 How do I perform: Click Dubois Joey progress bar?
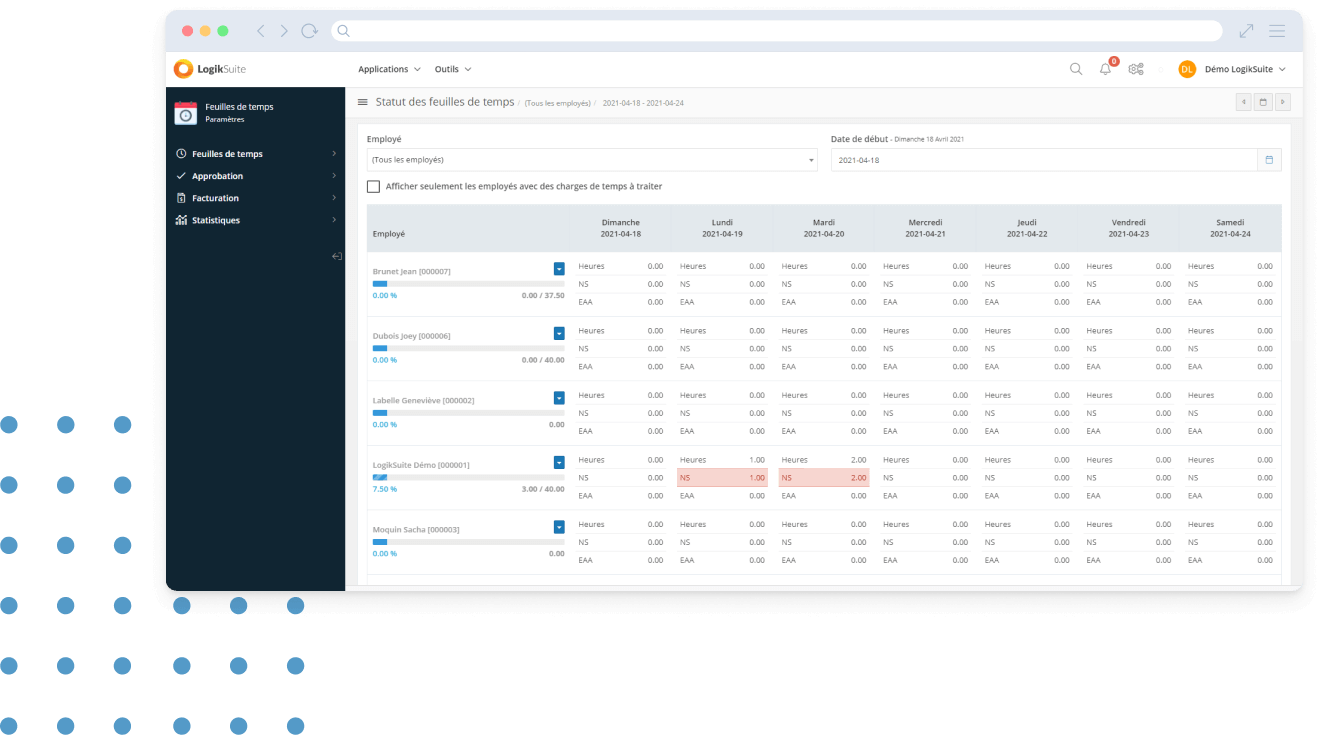(468, 348)
